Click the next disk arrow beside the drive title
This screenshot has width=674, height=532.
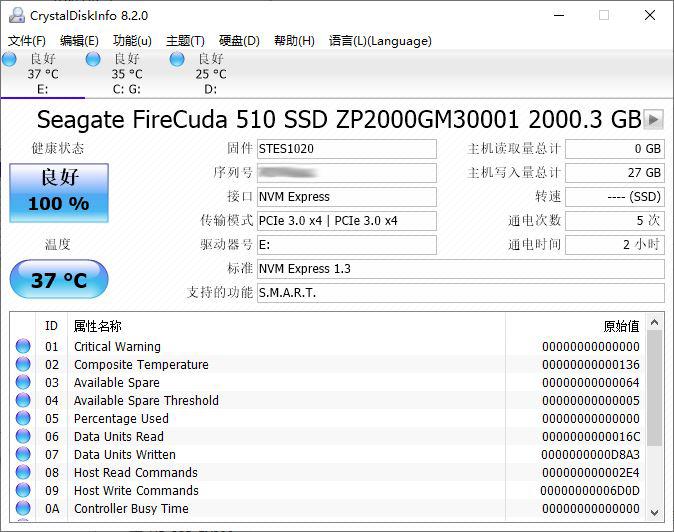pyautogui.click(x=653, y=119)
